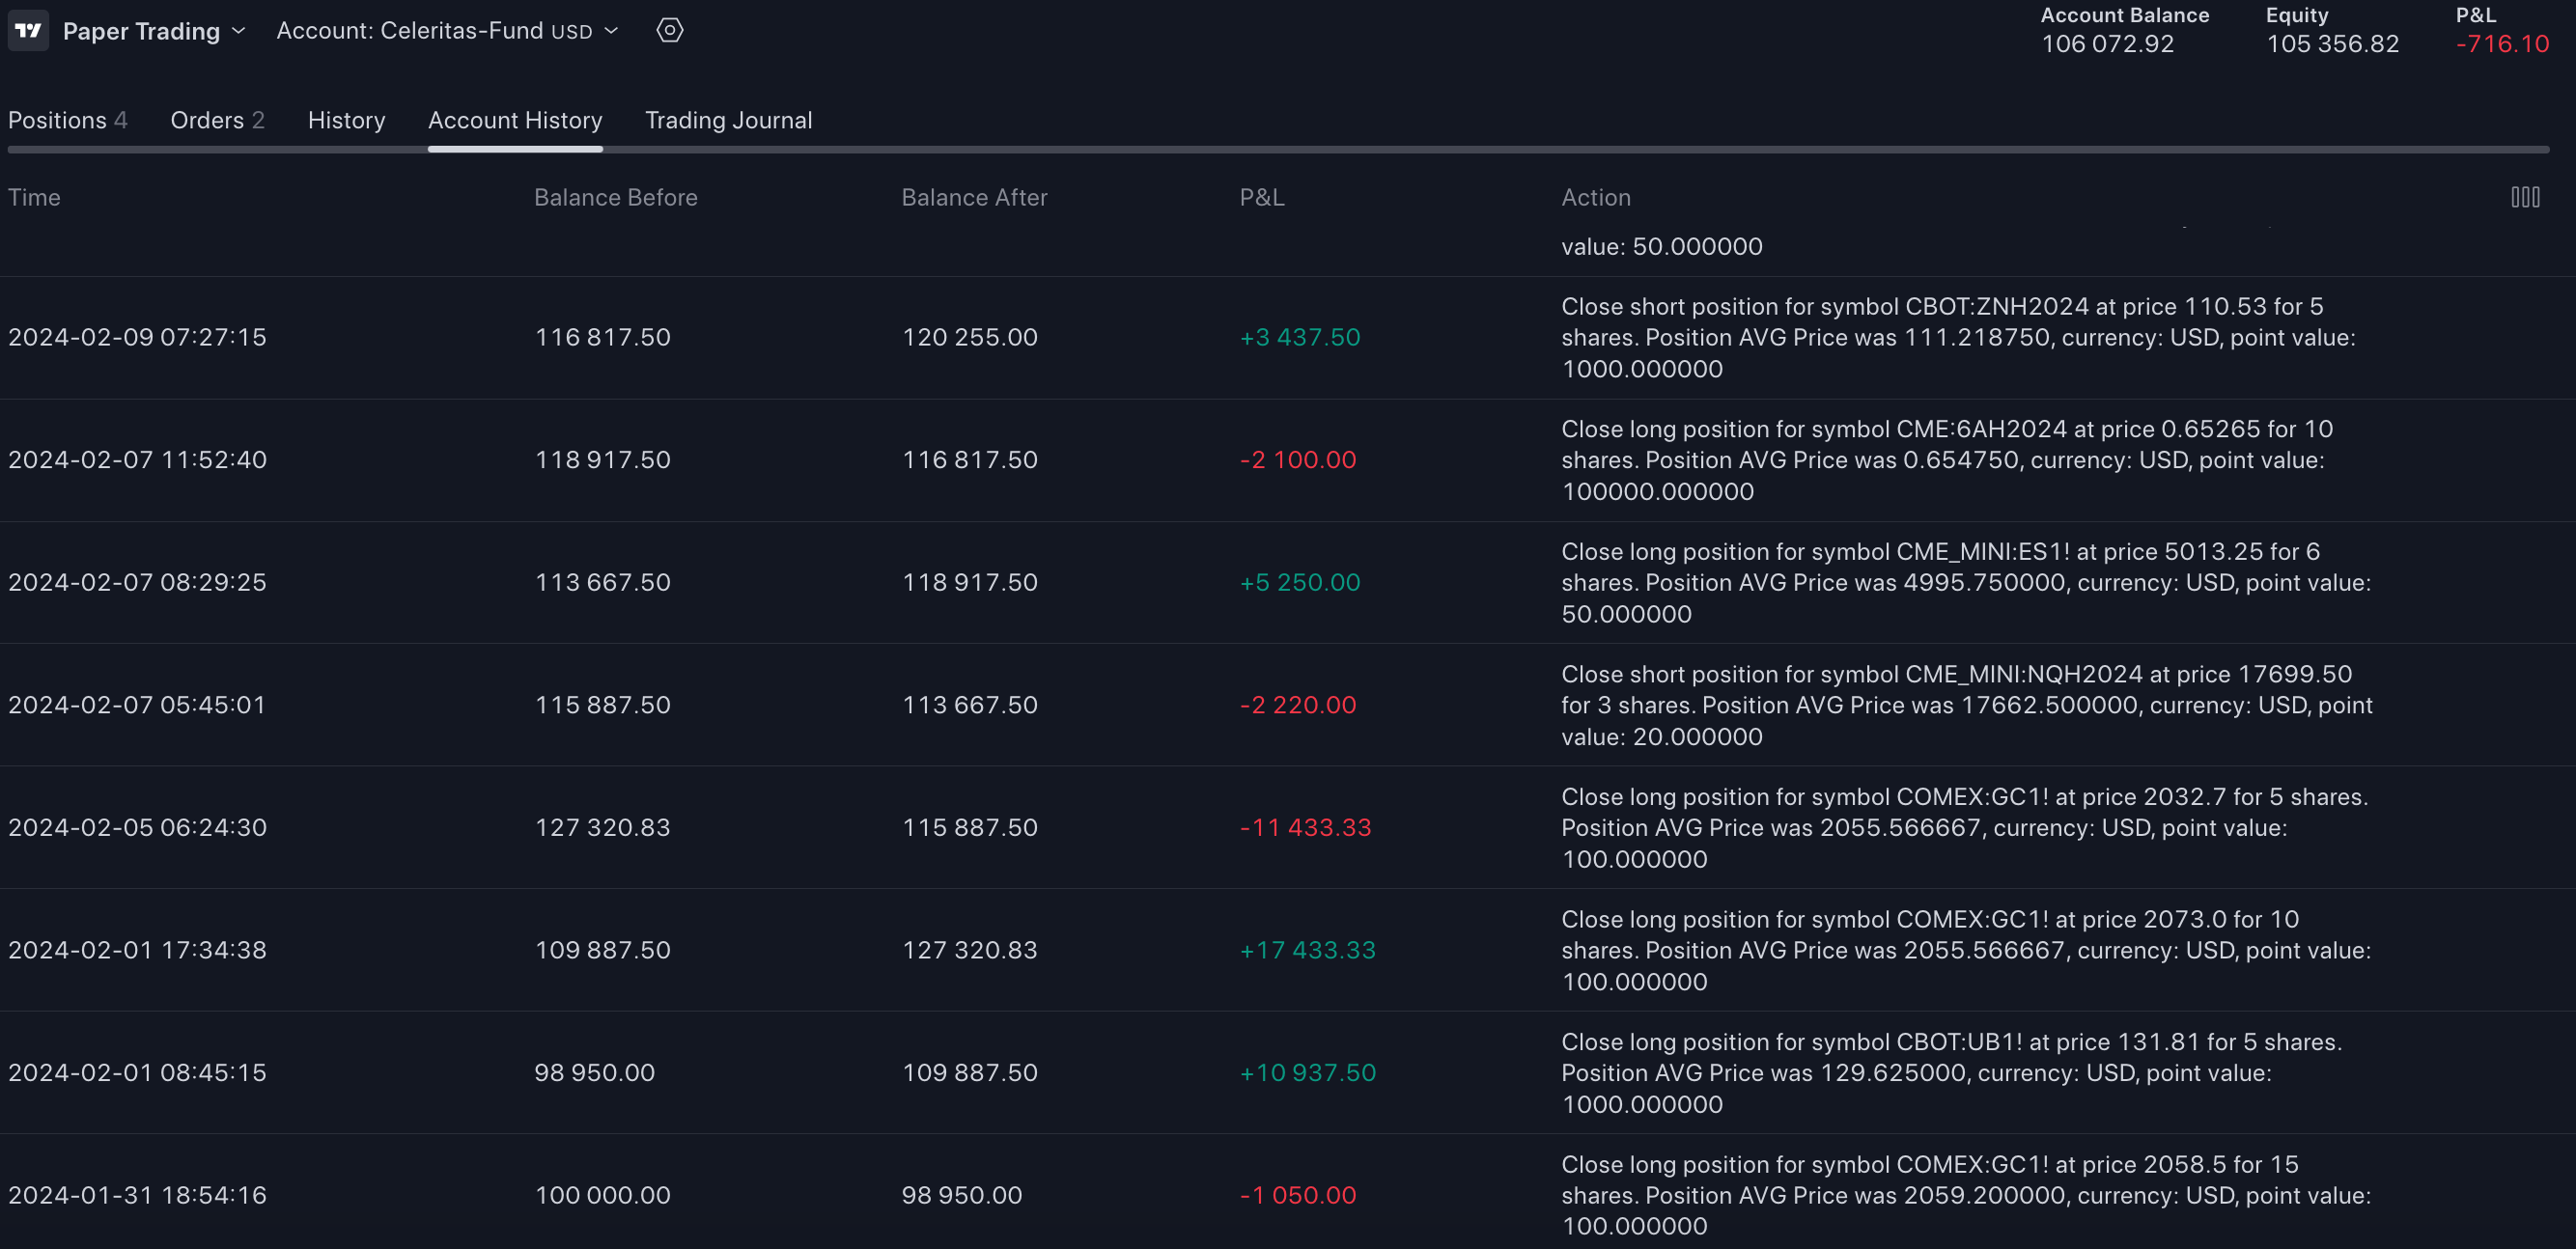Image resolution: width=2576 pixels, height=1249 pixels.
Task: Expand the Celeritas-Fund account dropdown
Action: click(447, 31)
